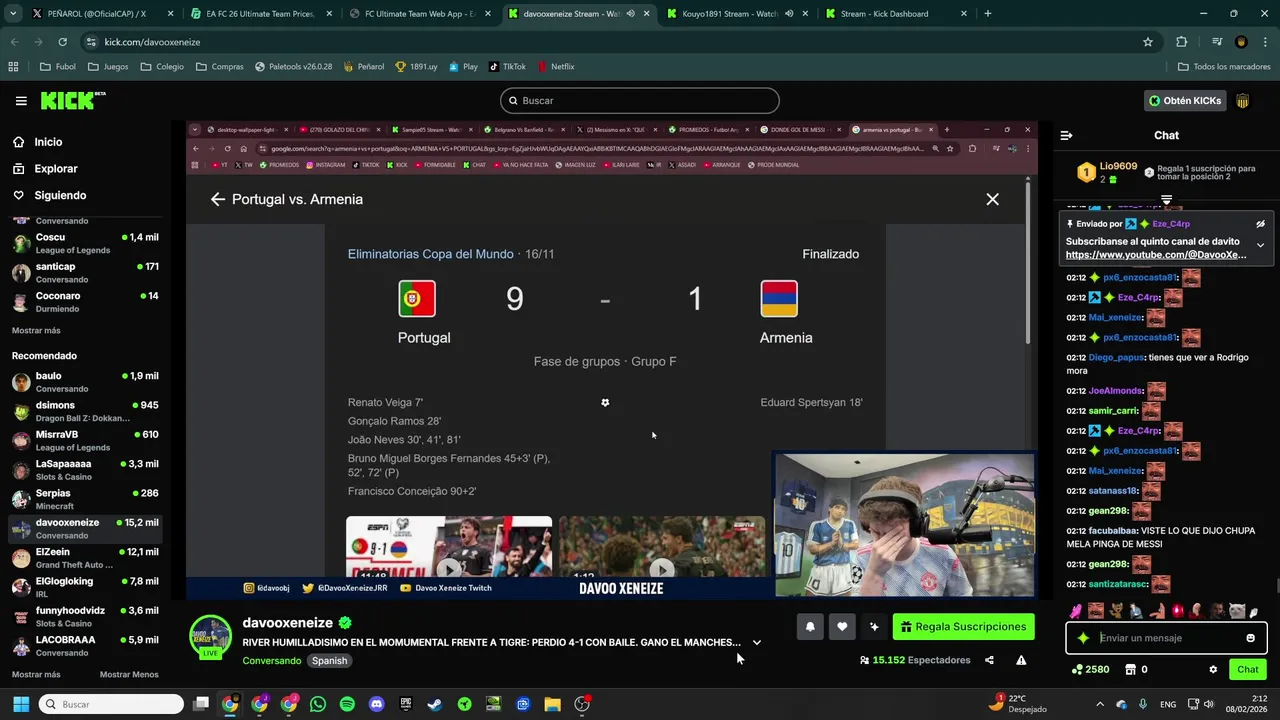Image resolution: width=1280 pixels, height=720 pixels.
Task: Click the Conversando category link
Action: (272, 661)
